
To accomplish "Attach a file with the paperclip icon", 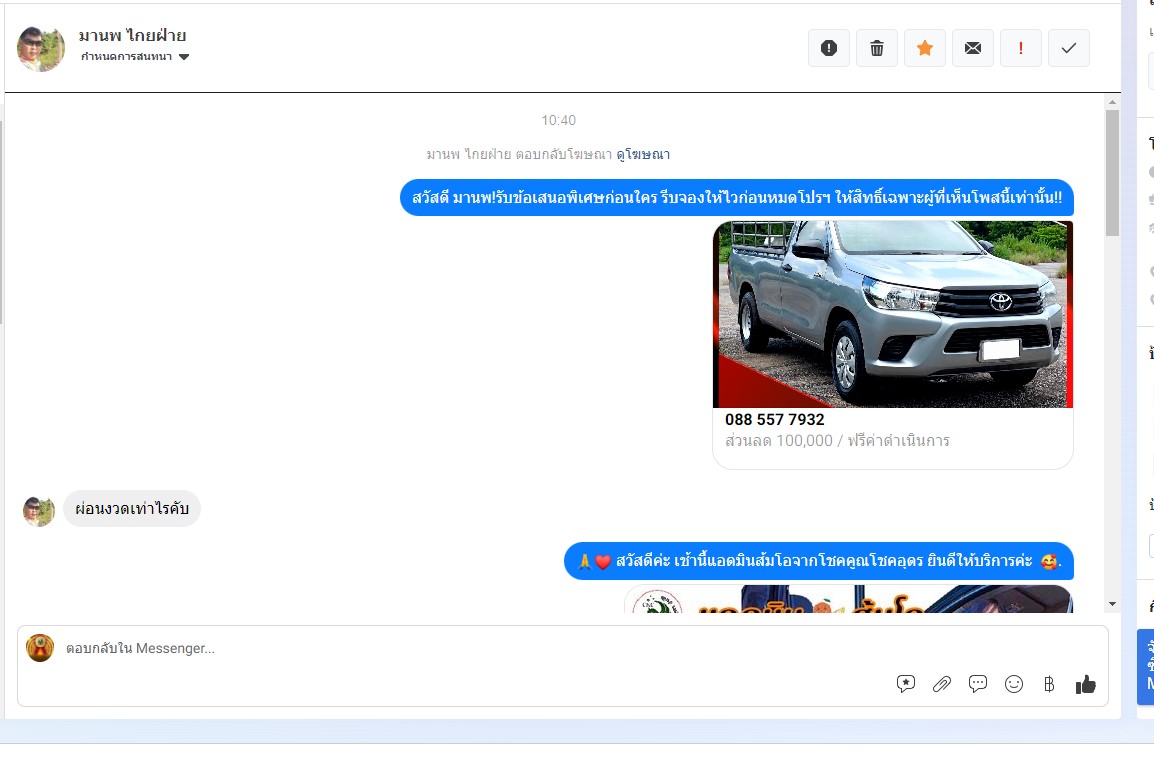I will [942, 684].
